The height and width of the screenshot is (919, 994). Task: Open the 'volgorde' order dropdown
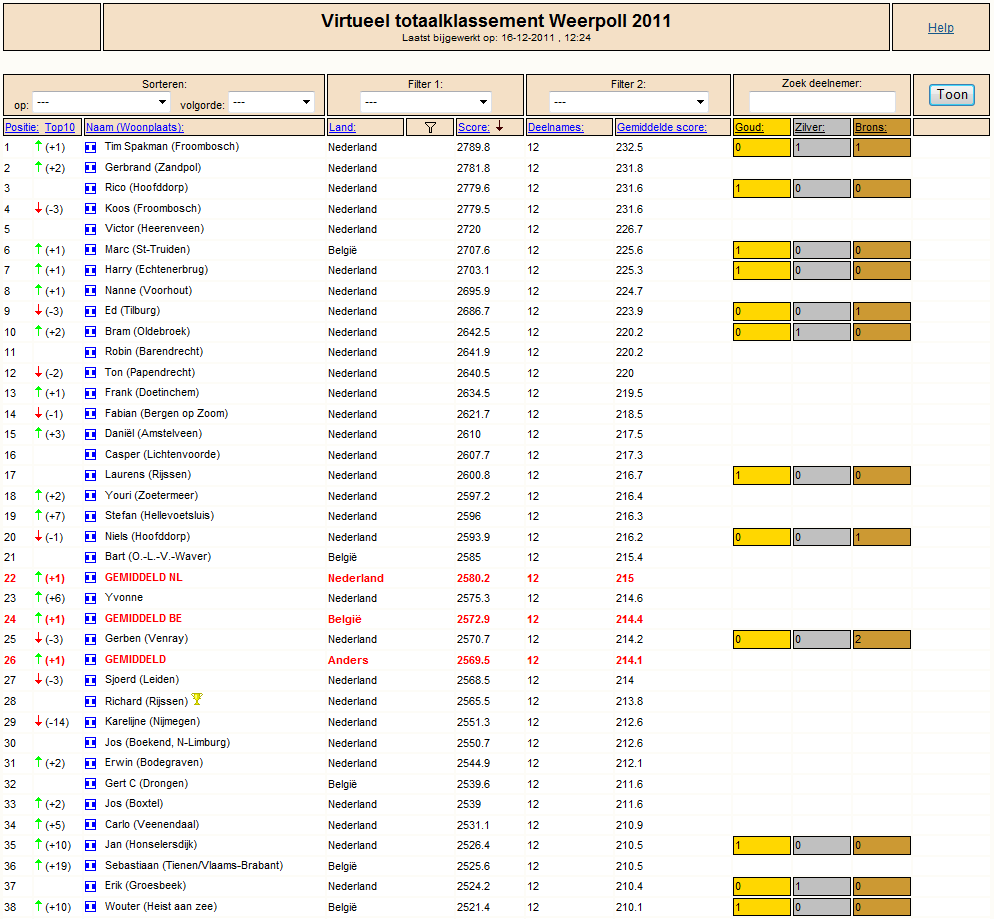[271, 102]
